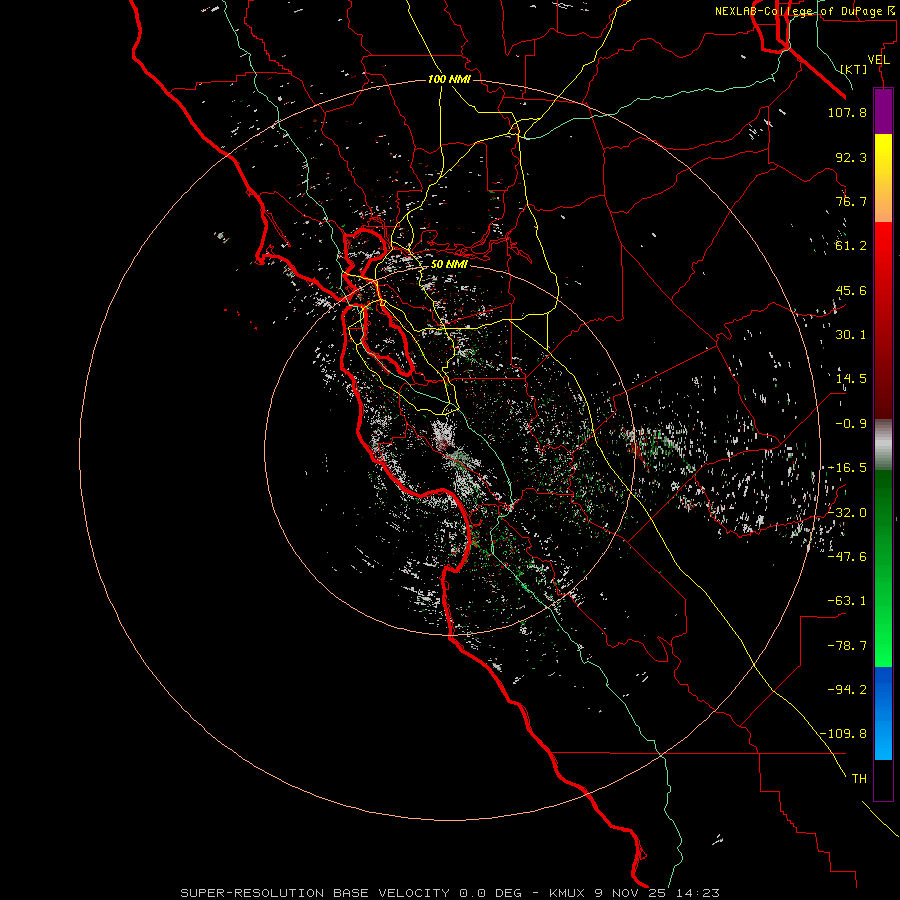
Task: Click the '100 NMI' range ring label
Action: click(x=449, y=79)
